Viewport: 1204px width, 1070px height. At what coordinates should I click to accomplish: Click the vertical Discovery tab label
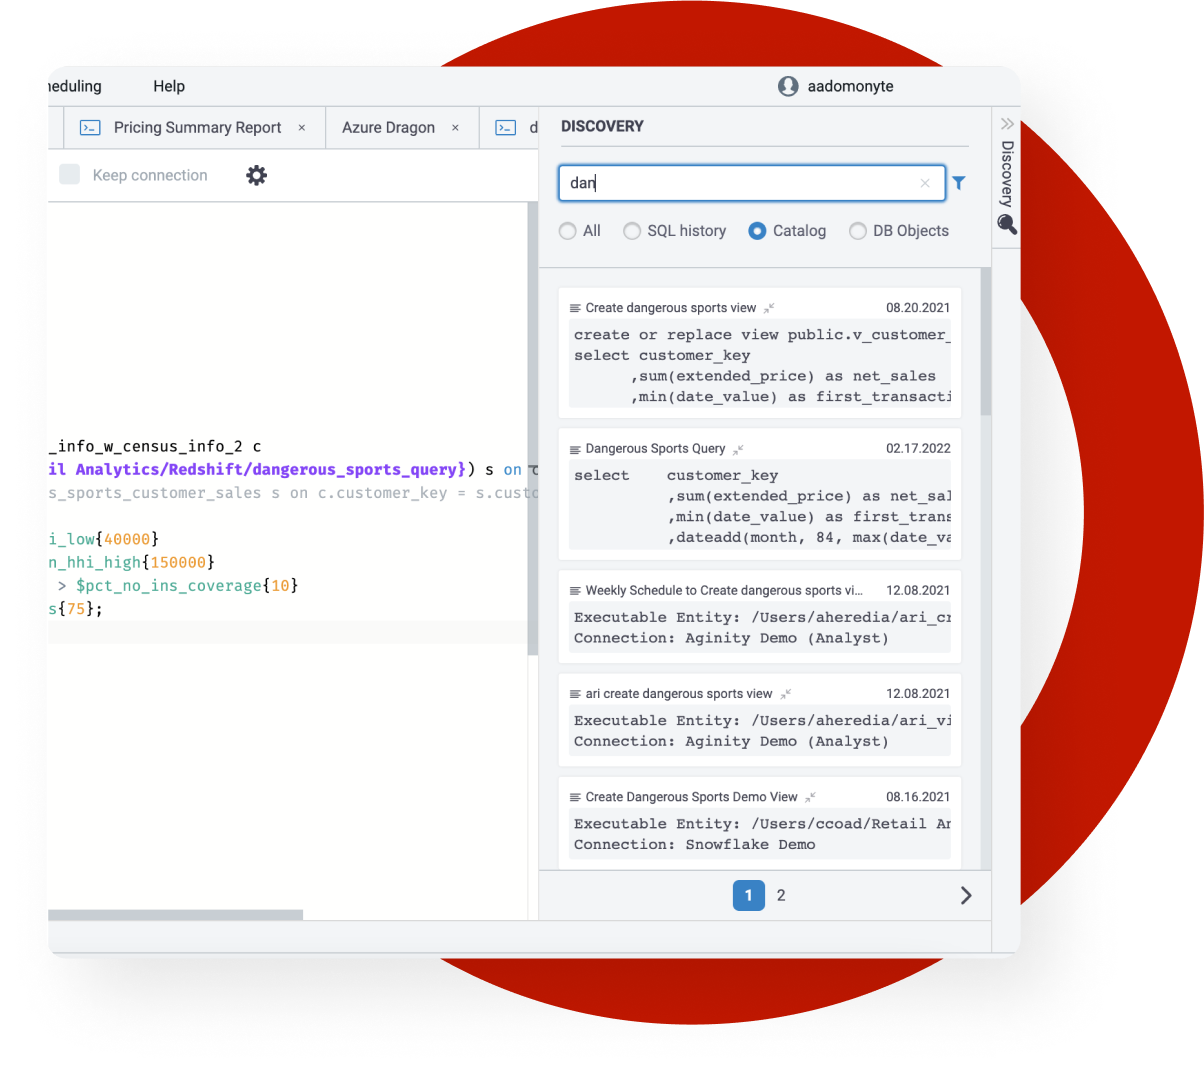click(1007, 174)
